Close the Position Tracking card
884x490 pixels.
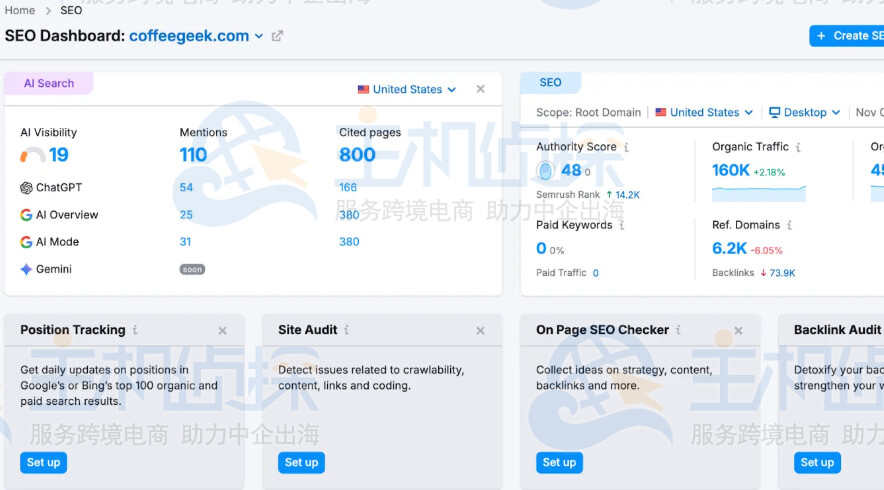coord(222,330)
